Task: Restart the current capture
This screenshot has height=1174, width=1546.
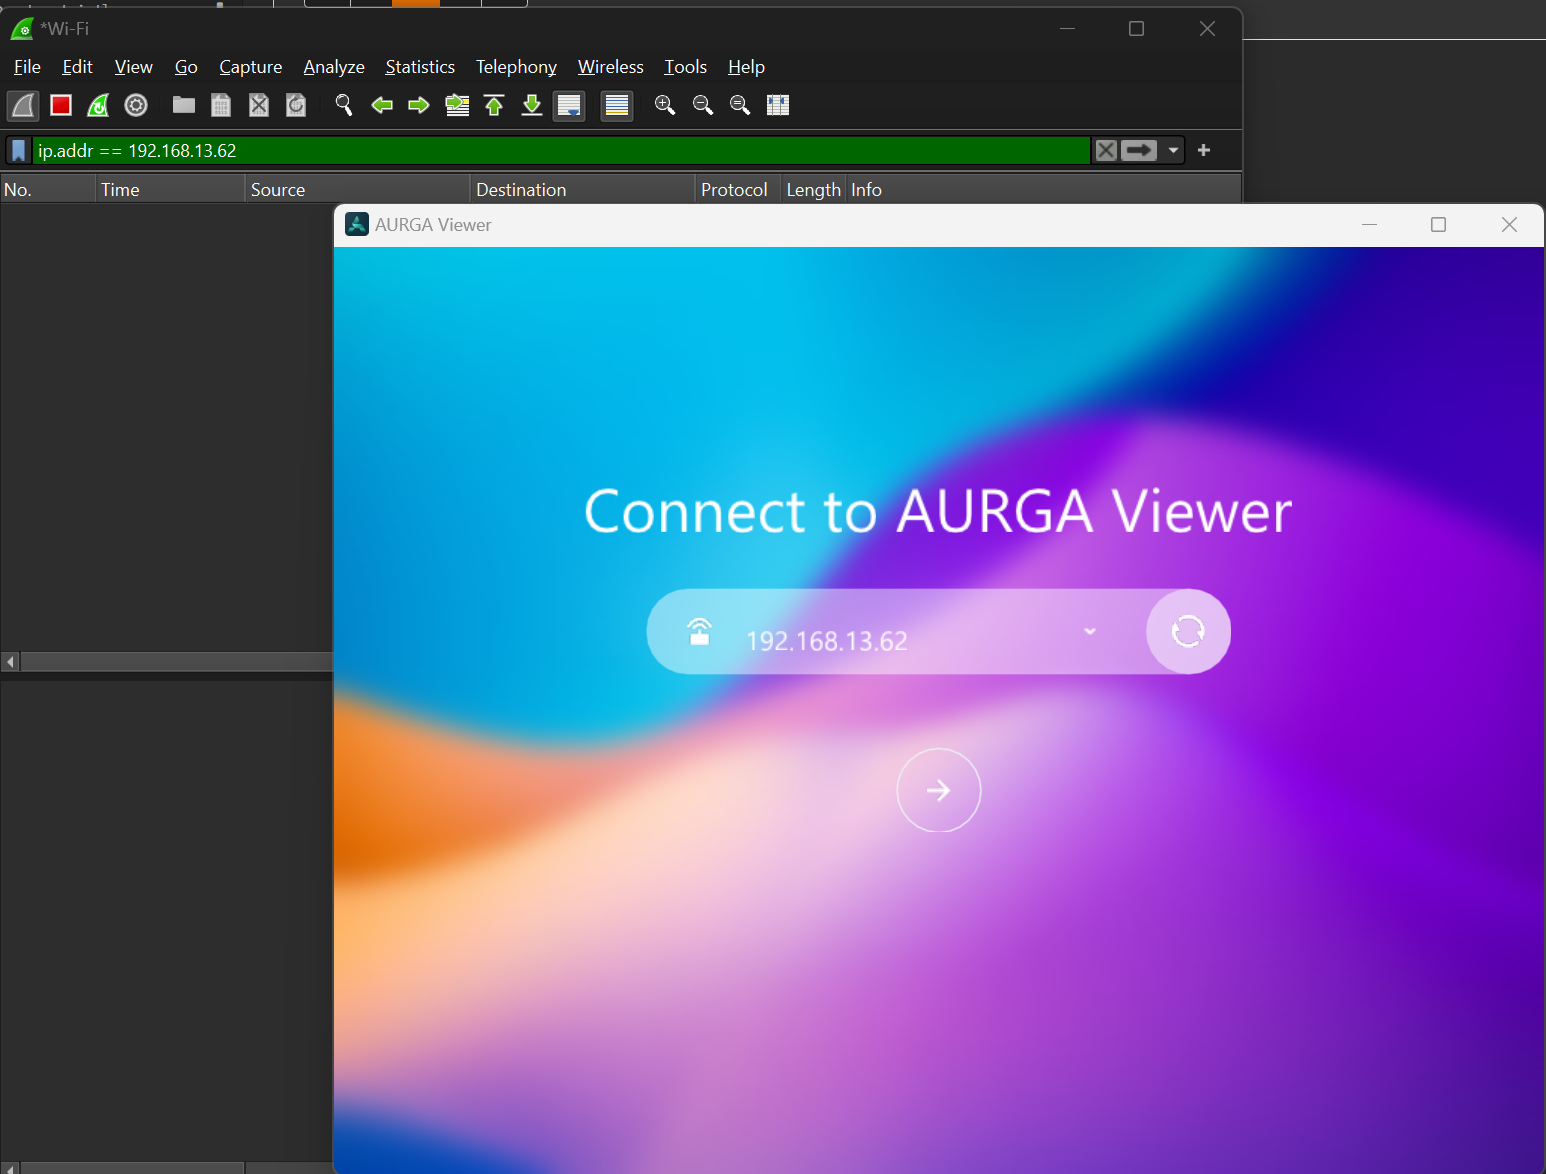Action: (98, 105)
